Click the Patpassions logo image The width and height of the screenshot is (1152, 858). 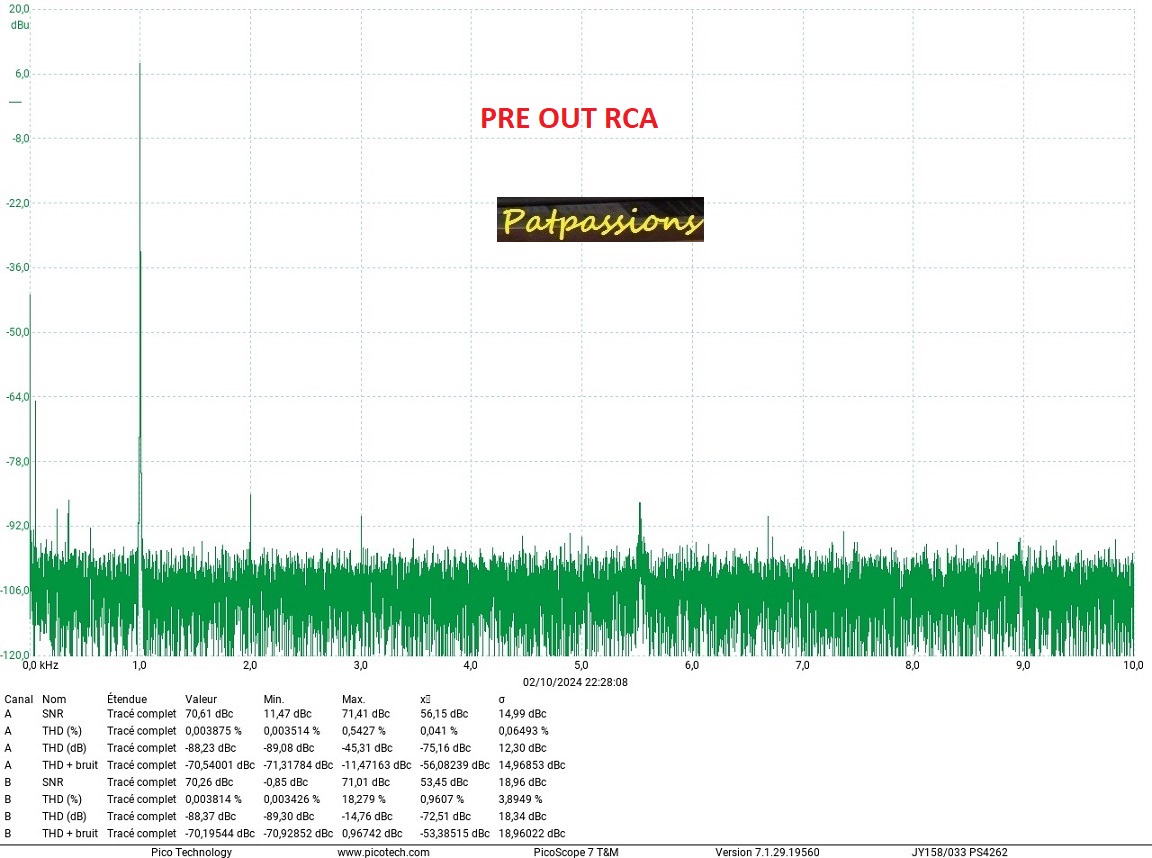pyautogui.click(x=600, y=219)
